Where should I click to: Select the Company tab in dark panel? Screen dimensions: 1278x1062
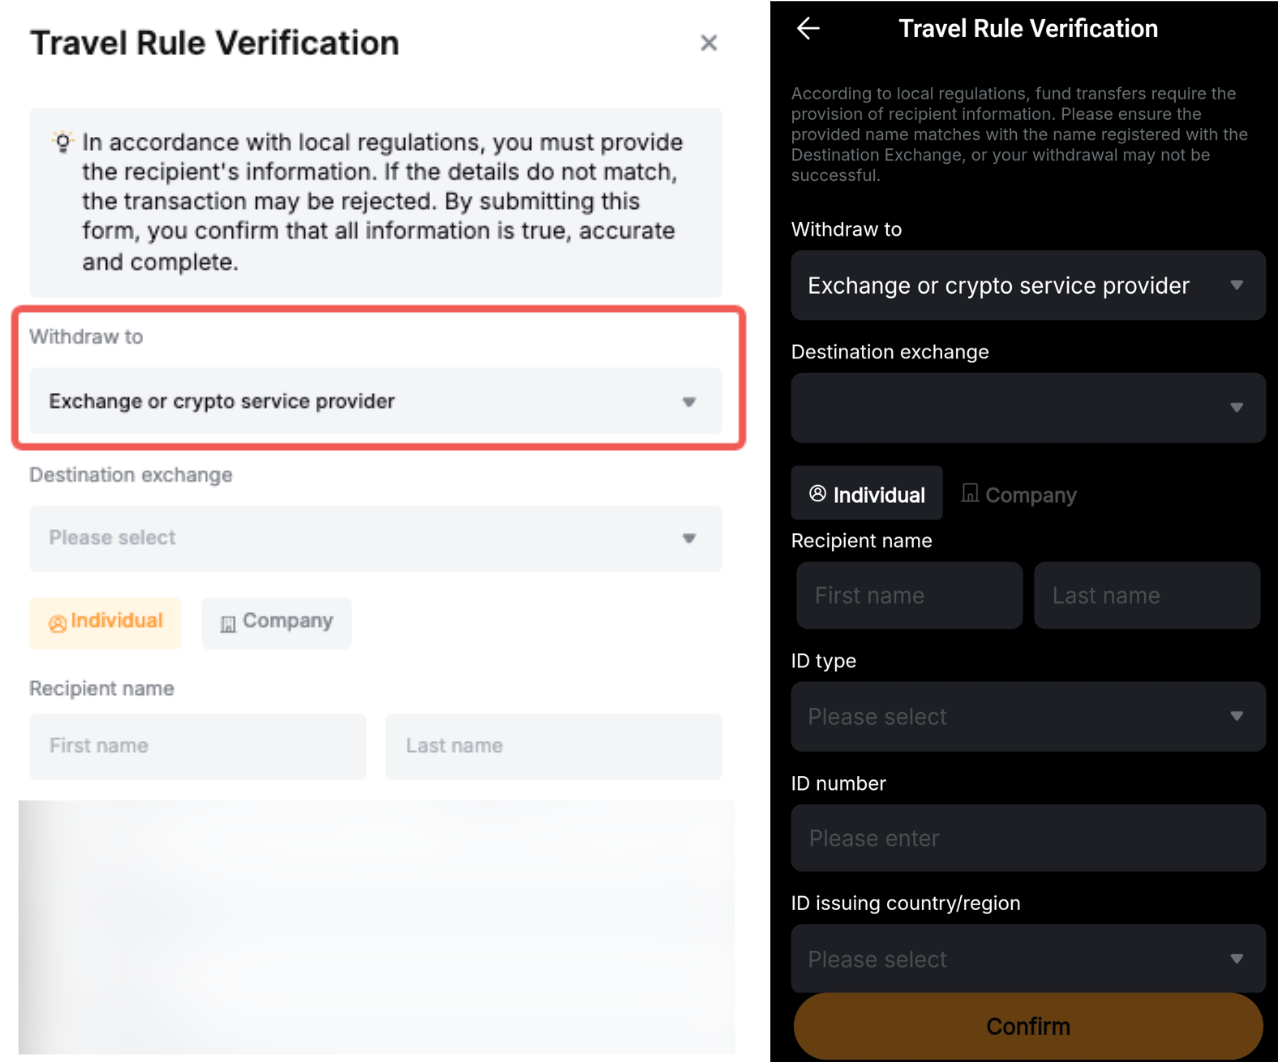click(1019, 494)
